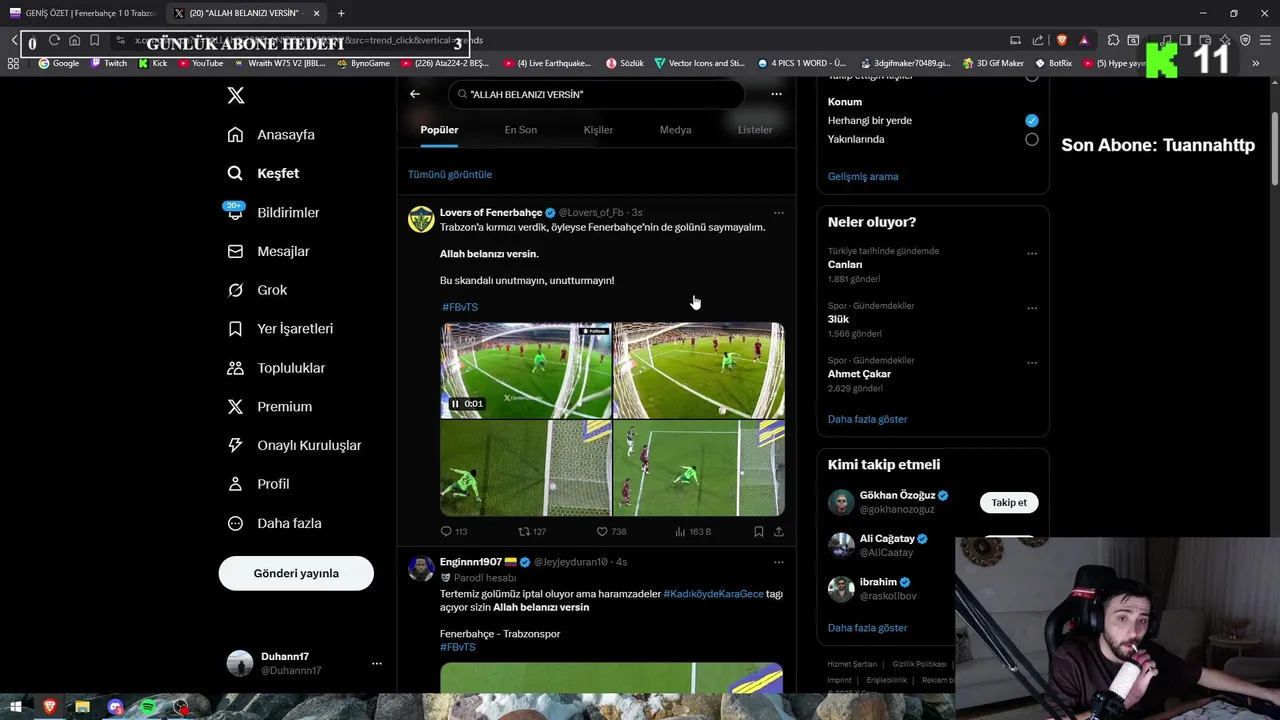Open search options three-dot menu

776,94
